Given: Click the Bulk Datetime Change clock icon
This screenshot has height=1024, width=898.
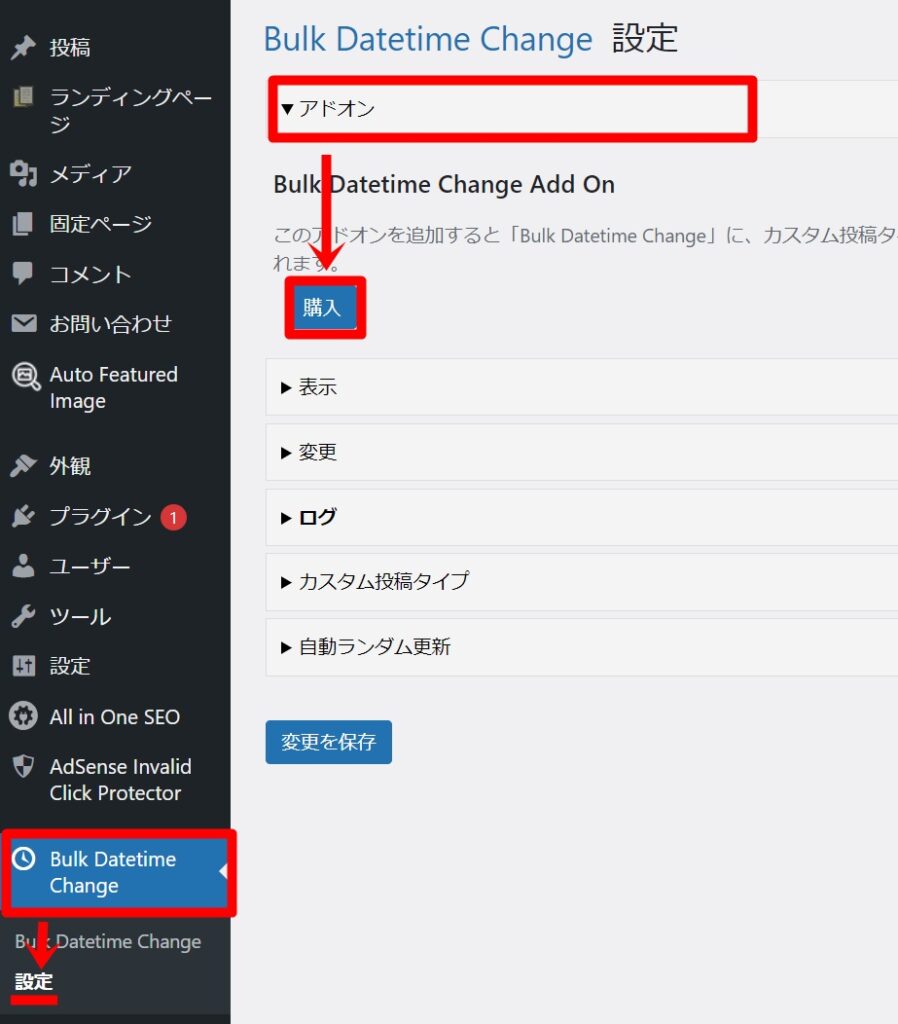Looking at the screenshot, I should pos(24,859).
